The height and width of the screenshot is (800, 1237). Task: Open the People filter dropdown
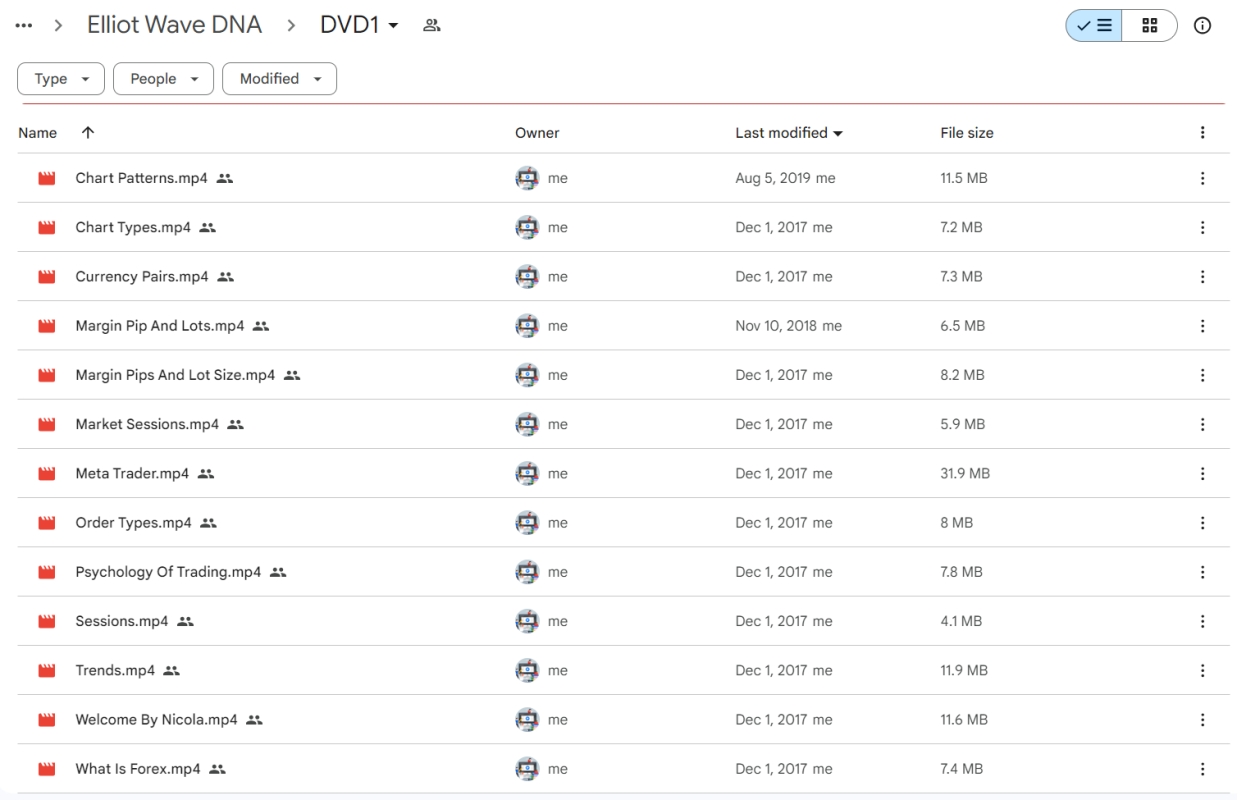(x=163, y=79)
